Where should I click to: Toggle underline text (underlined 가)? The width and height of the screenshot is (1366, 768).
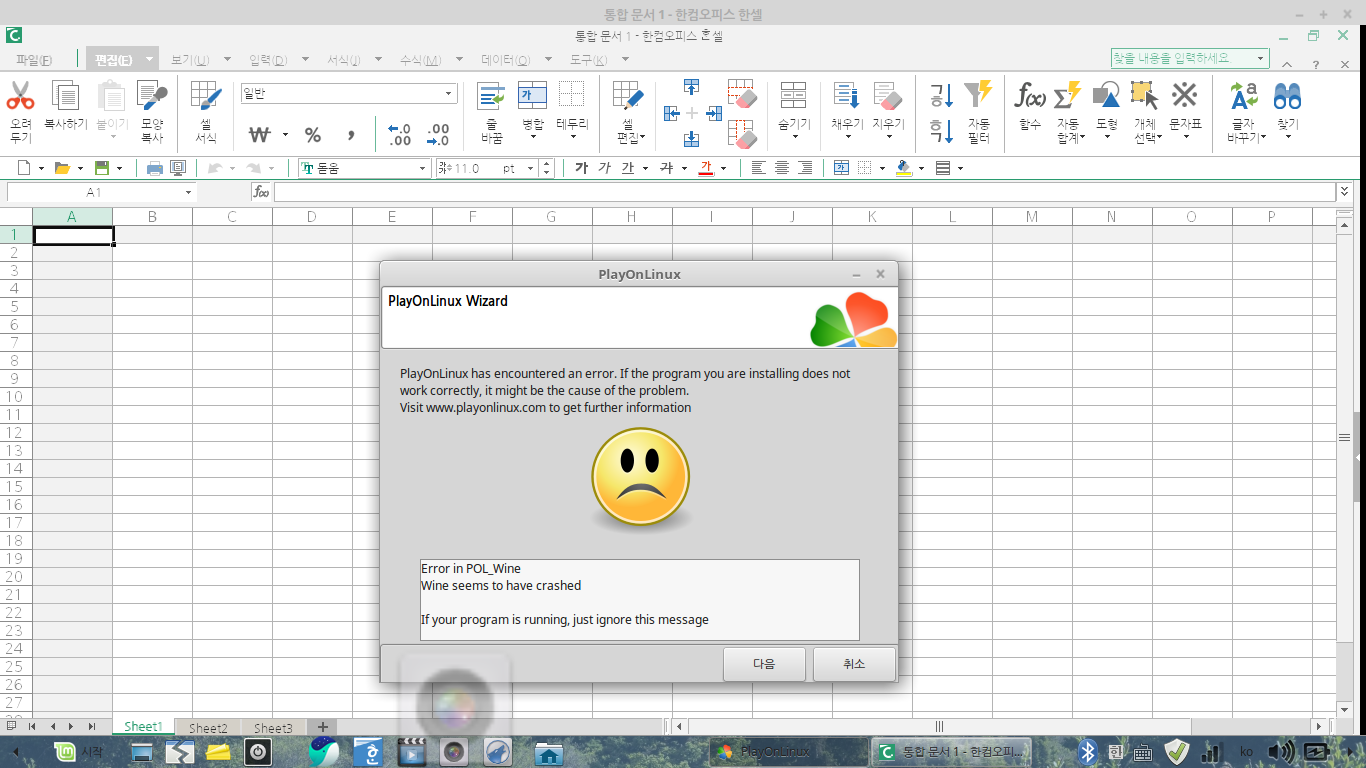pos(627,168)
